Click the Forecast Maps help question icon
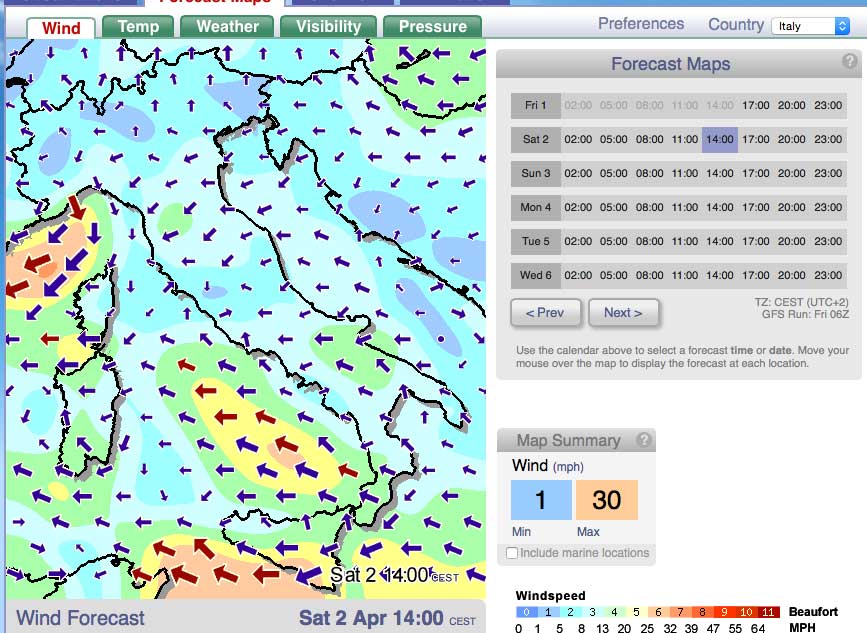 (x=850, y=61)
